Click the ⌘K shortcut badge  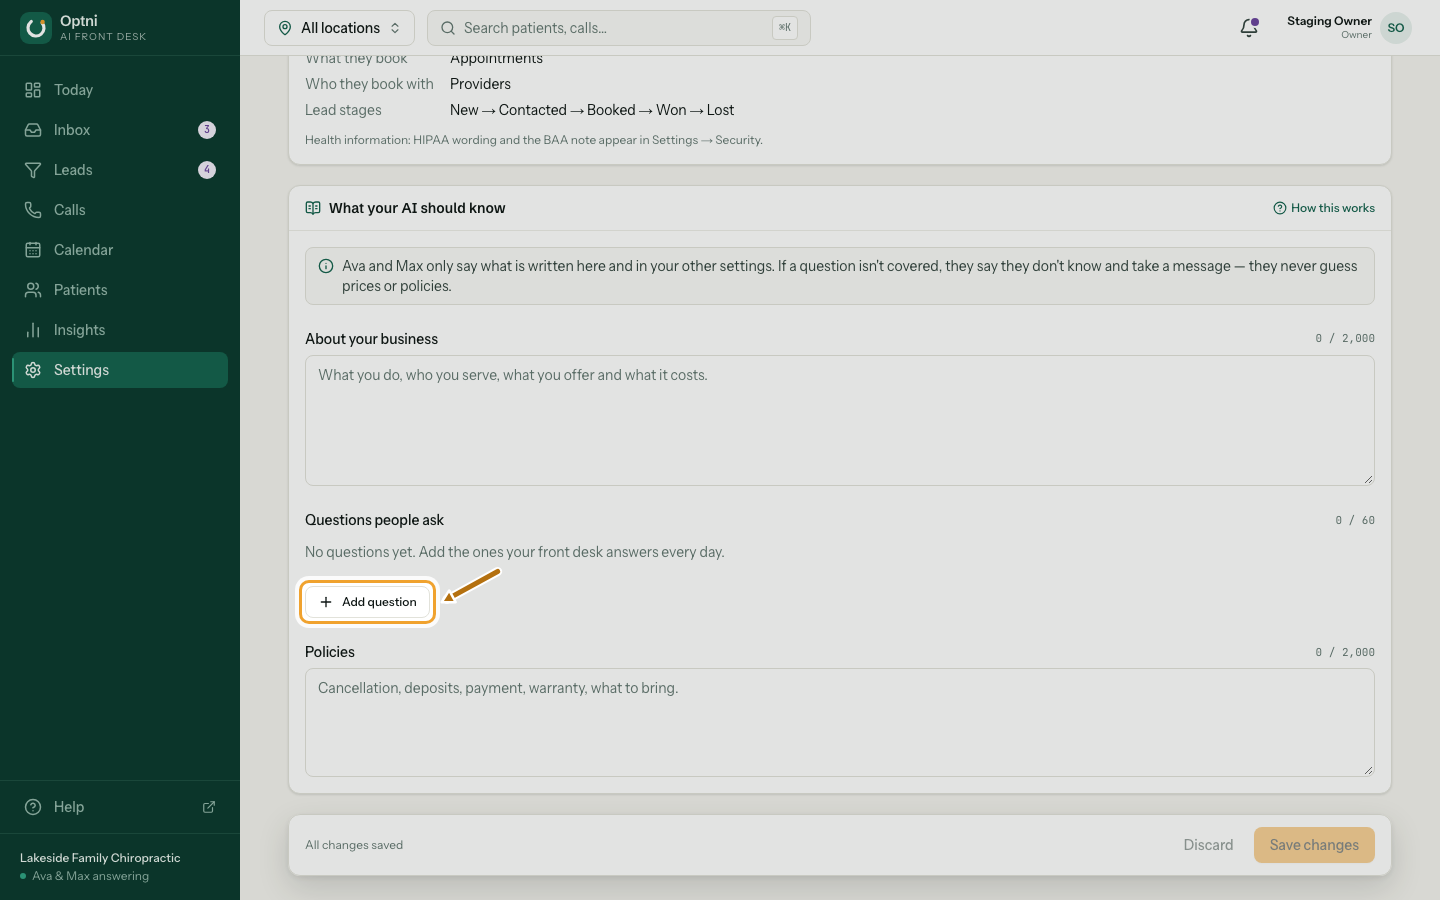pyautogui.click(x=785, y=28)
